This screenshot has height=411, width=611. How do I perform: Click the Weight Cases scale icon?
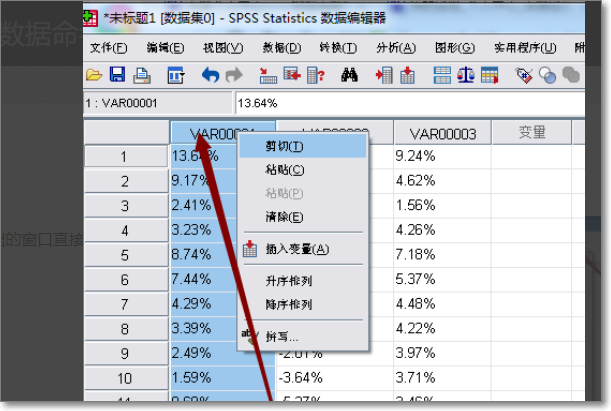point(466,75)
